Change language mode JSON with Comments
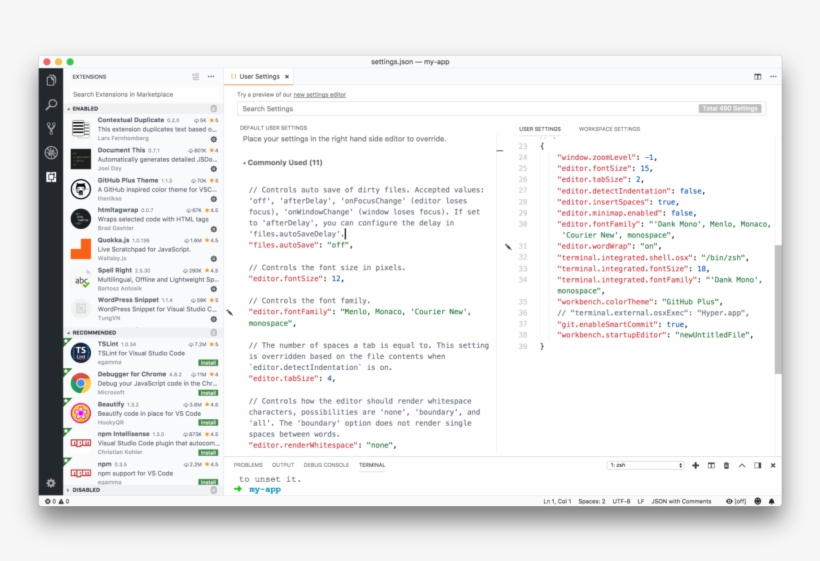 tap(681, 501)
